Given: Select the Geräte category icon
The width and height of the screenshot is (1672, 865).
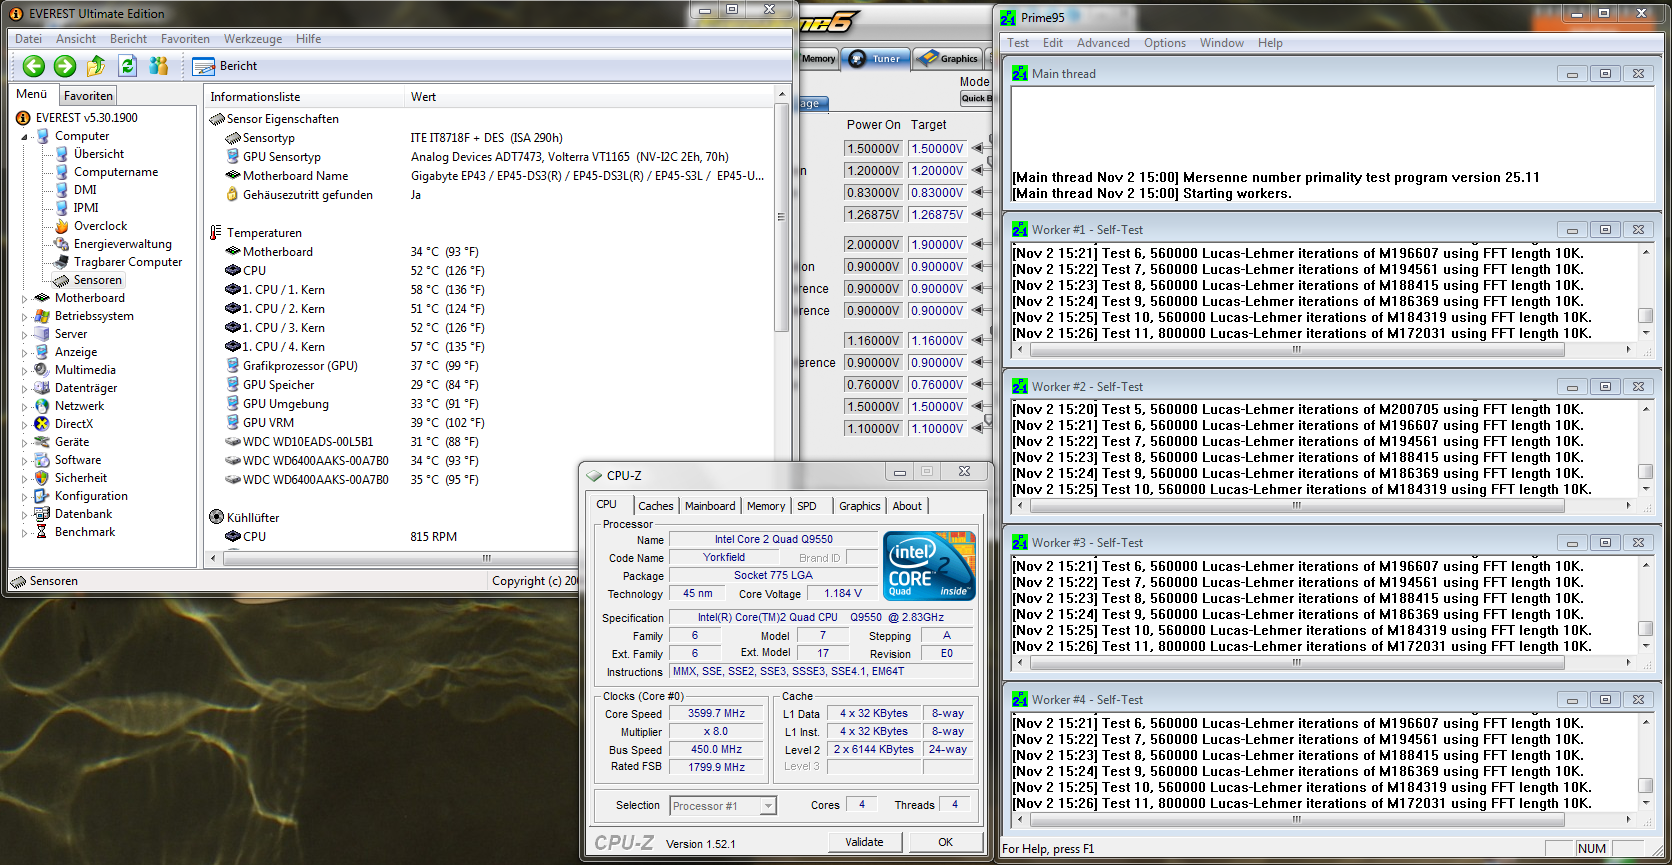Looking at the screenshot, I should [42, 442].
